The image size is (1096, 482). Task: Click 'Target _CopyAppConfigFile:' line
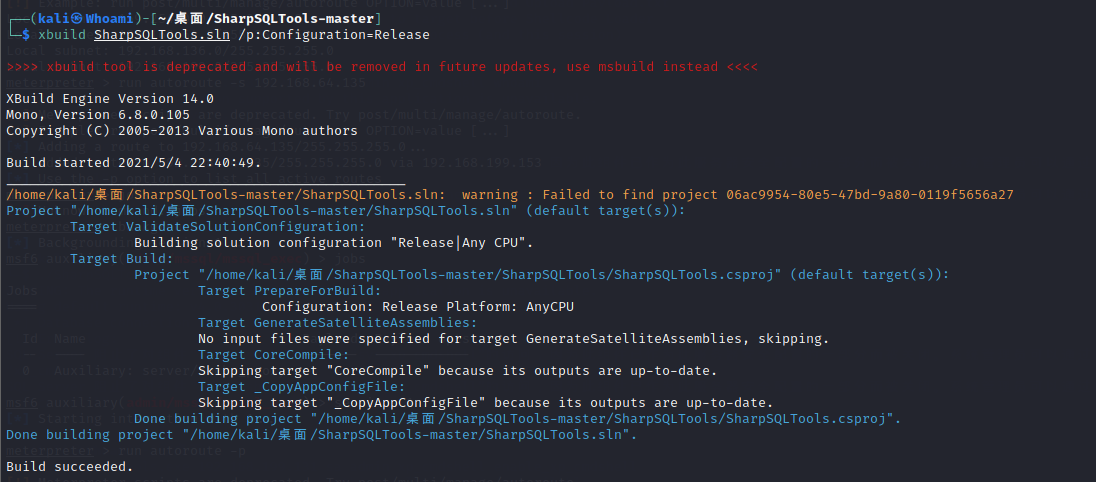tap(301, 387)
